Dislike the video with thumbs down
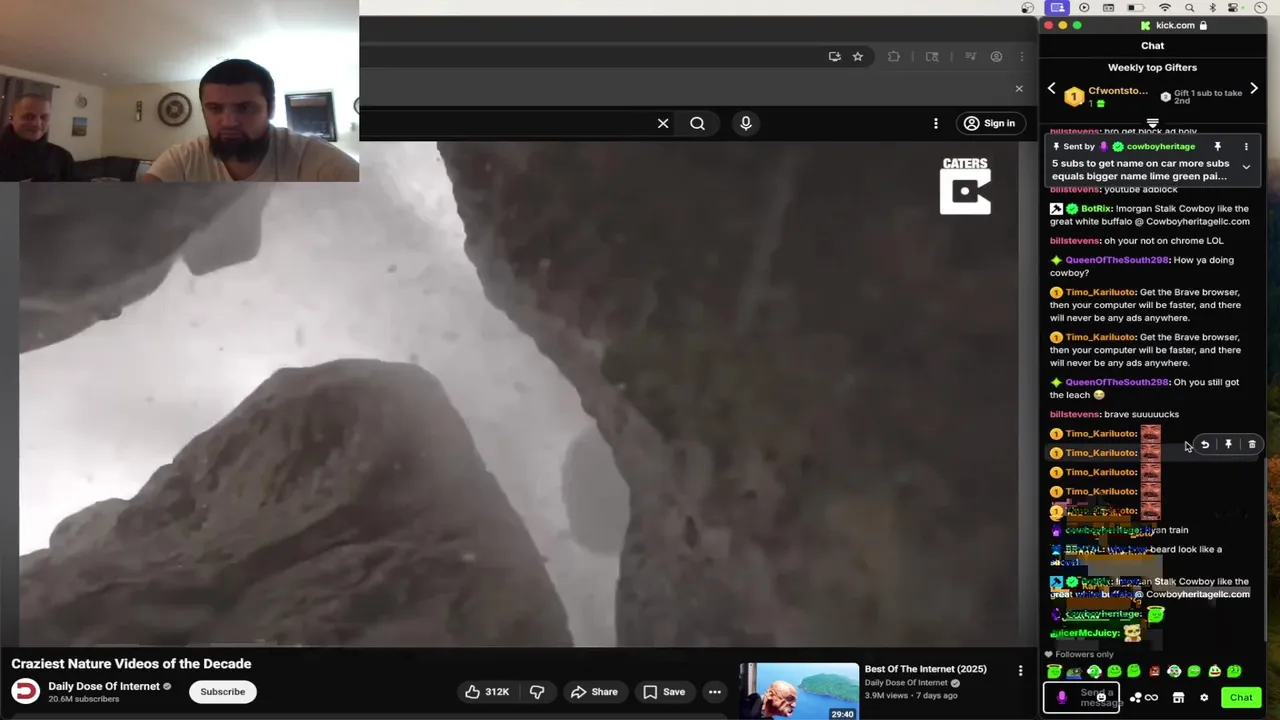Screen dimensions: 1280x720 coord(537,692)
